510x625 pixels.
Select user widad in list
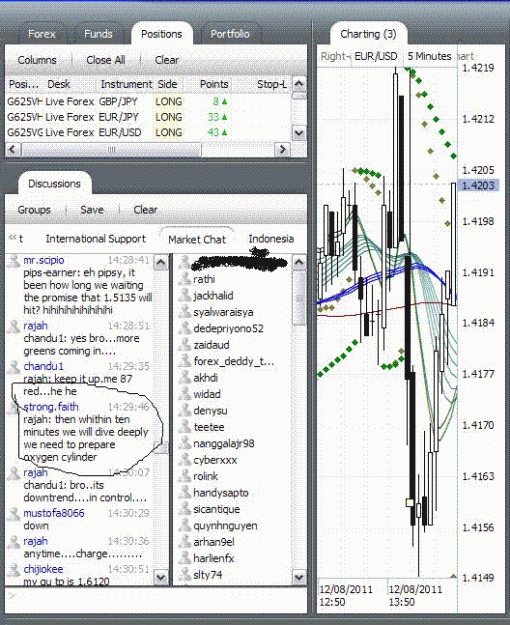[x=207, y=394]
